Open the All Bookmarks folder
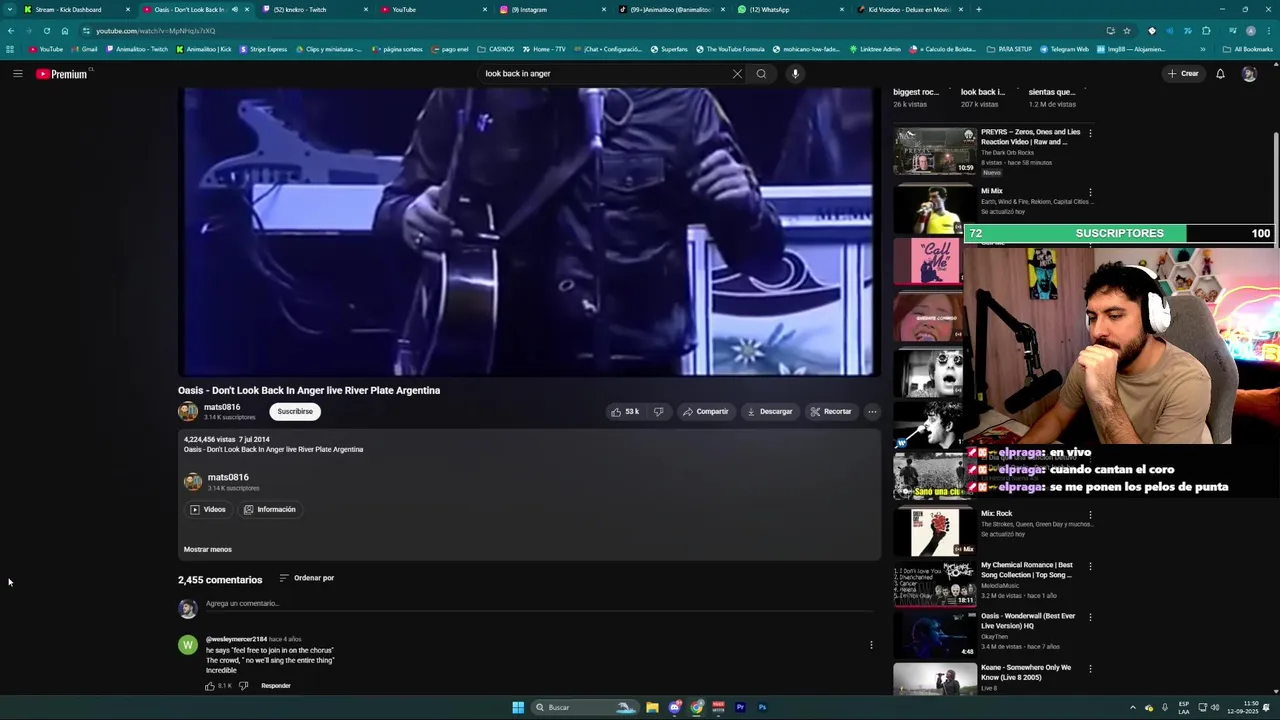Screen dimensions: 1280x720 tap(1247, 49)
